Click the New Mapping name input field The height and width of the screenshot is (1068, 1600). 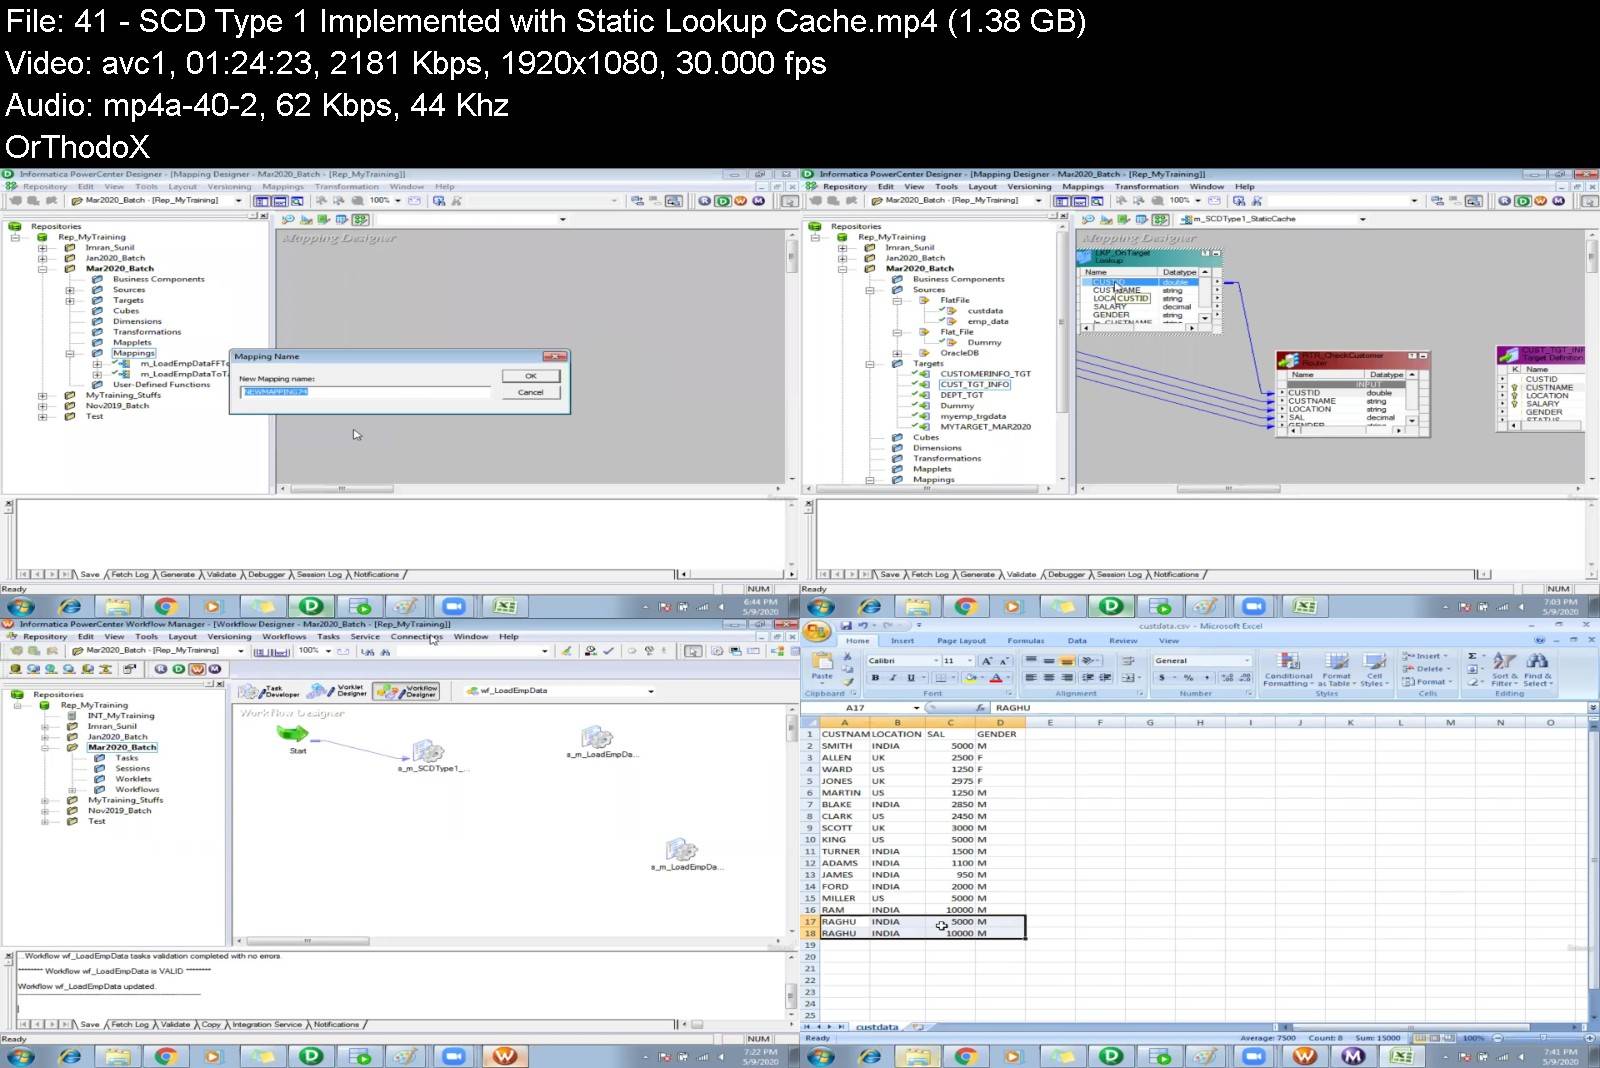click(365, 392)
